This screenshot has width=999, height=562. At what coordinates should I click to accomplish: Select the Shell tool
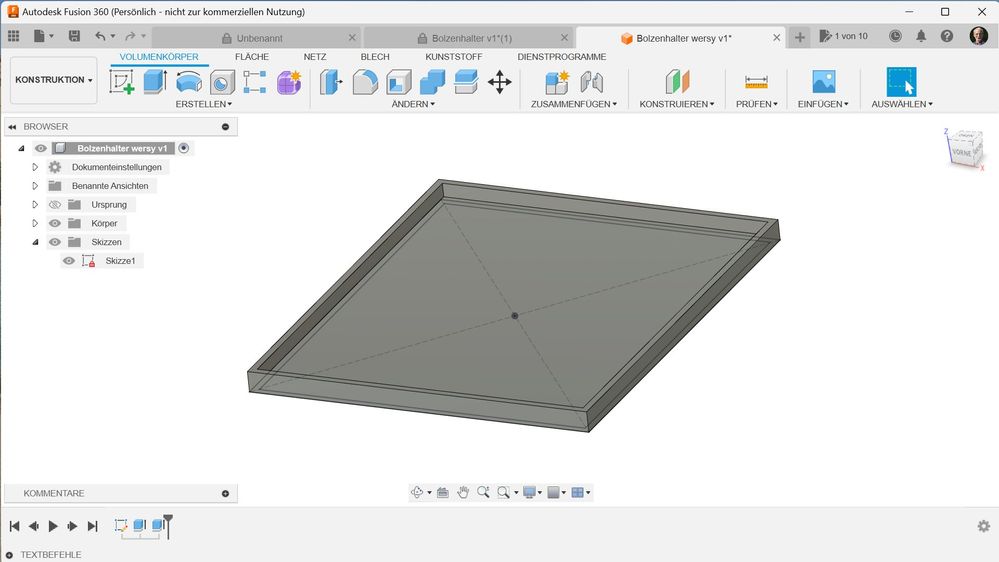tap(399, 82)
